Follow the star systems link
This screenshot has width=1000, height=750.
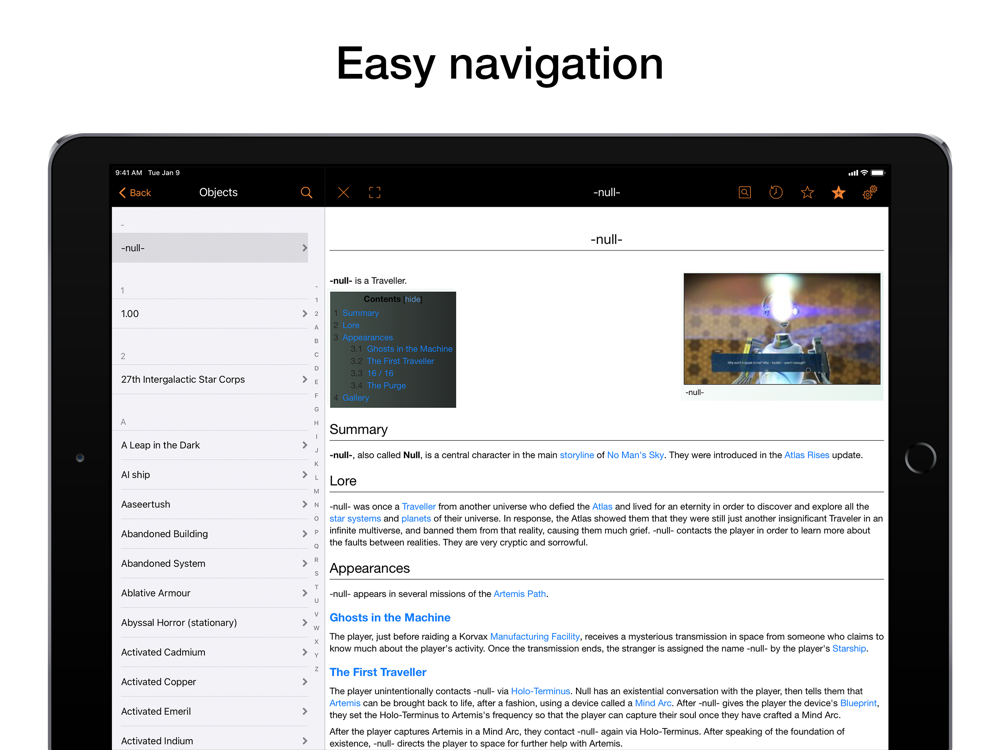355,518
